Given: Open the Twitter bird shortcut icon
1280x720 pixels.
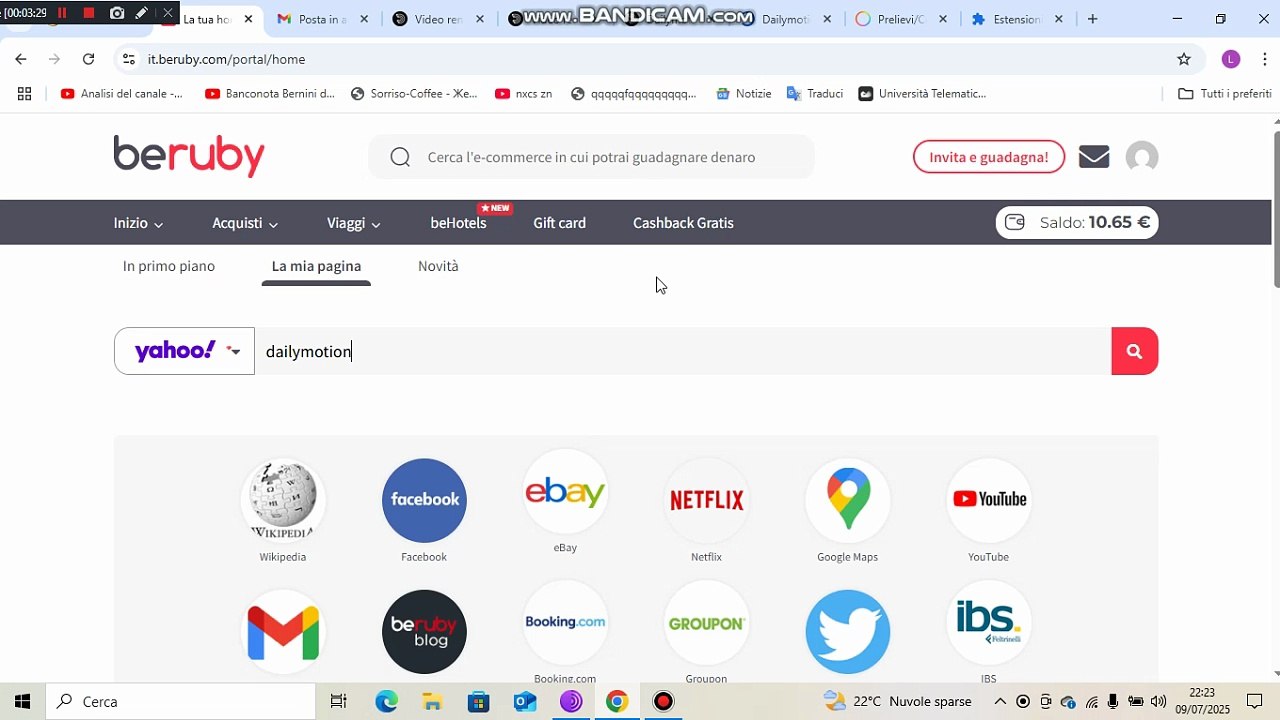Looking at the screenshot, I should click(x=848, y=631).
